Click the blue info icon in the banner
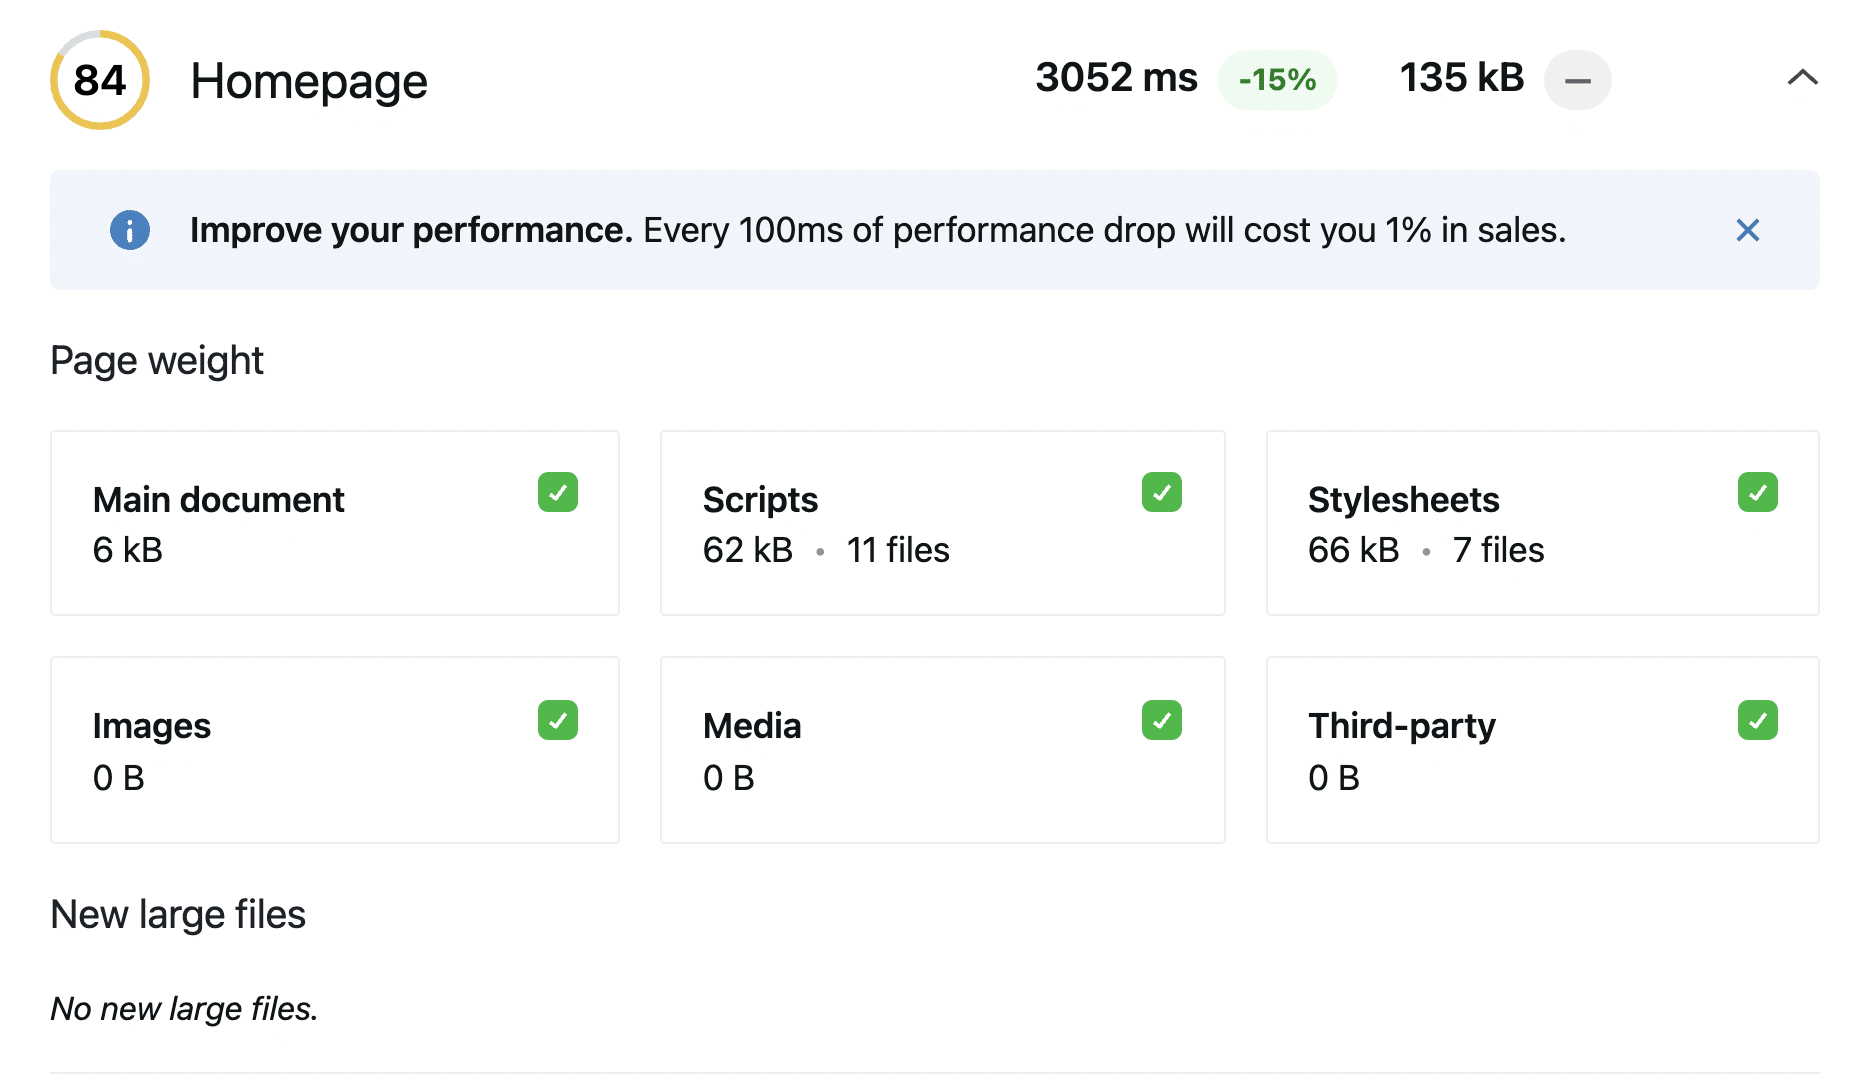This screenshot has height=1074, width=1874. 130,230
